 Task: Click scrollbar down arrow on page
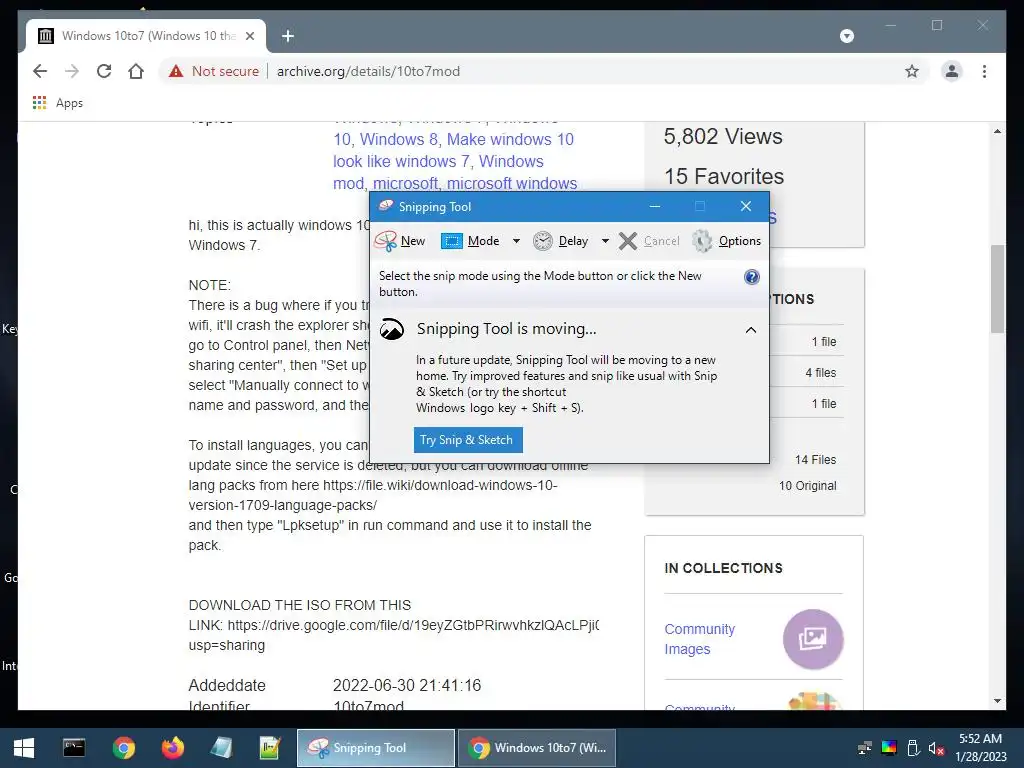click(x=997, y=701)
